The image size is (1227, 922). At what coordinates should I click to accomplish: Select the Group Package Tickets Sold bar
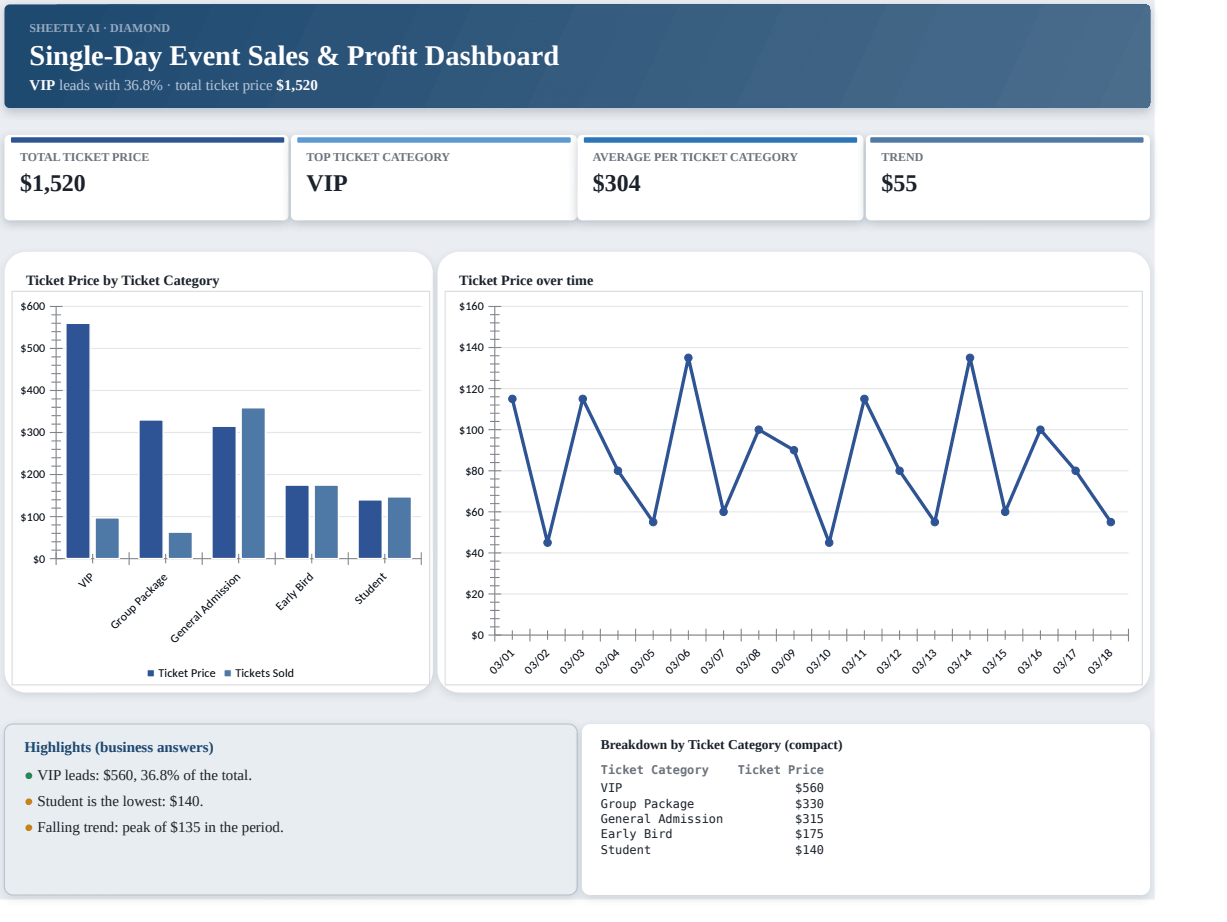click(x=180, y=545)
